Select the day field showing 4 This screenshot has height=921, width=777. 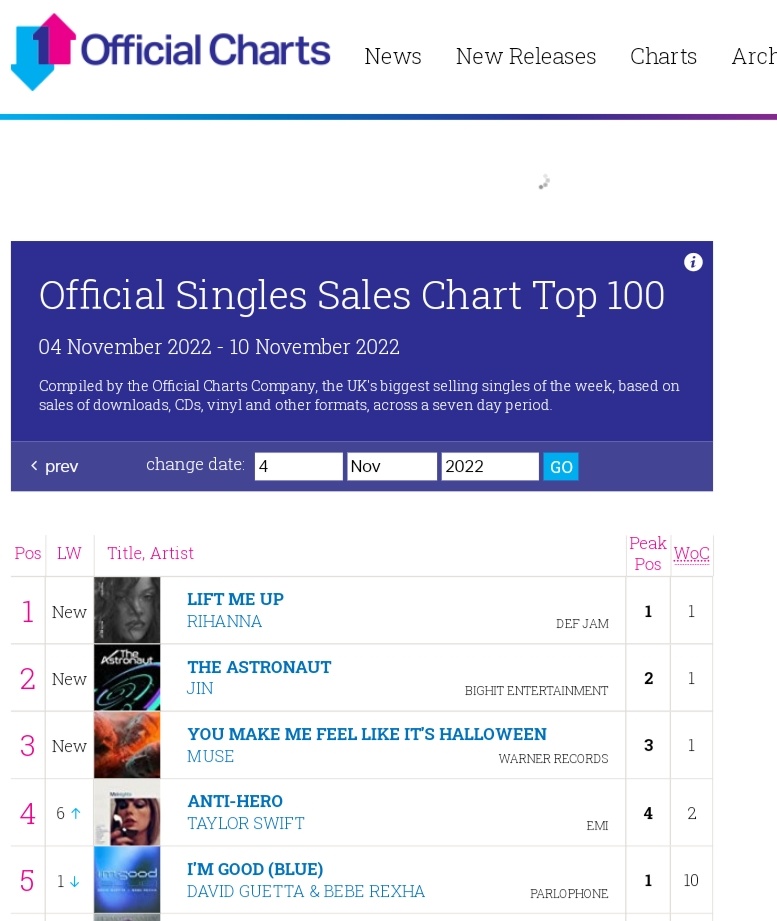coord(298,466)
